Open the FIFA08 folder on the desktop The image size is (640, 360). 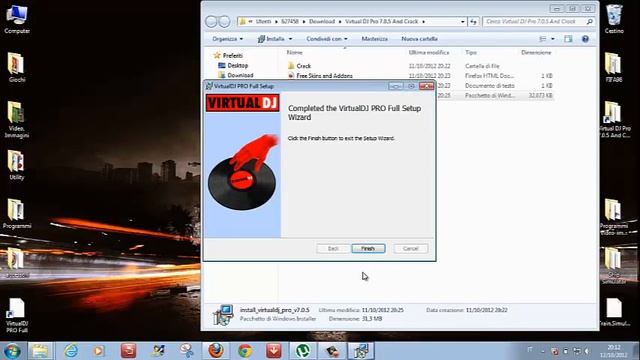click(x=614, y=67)
